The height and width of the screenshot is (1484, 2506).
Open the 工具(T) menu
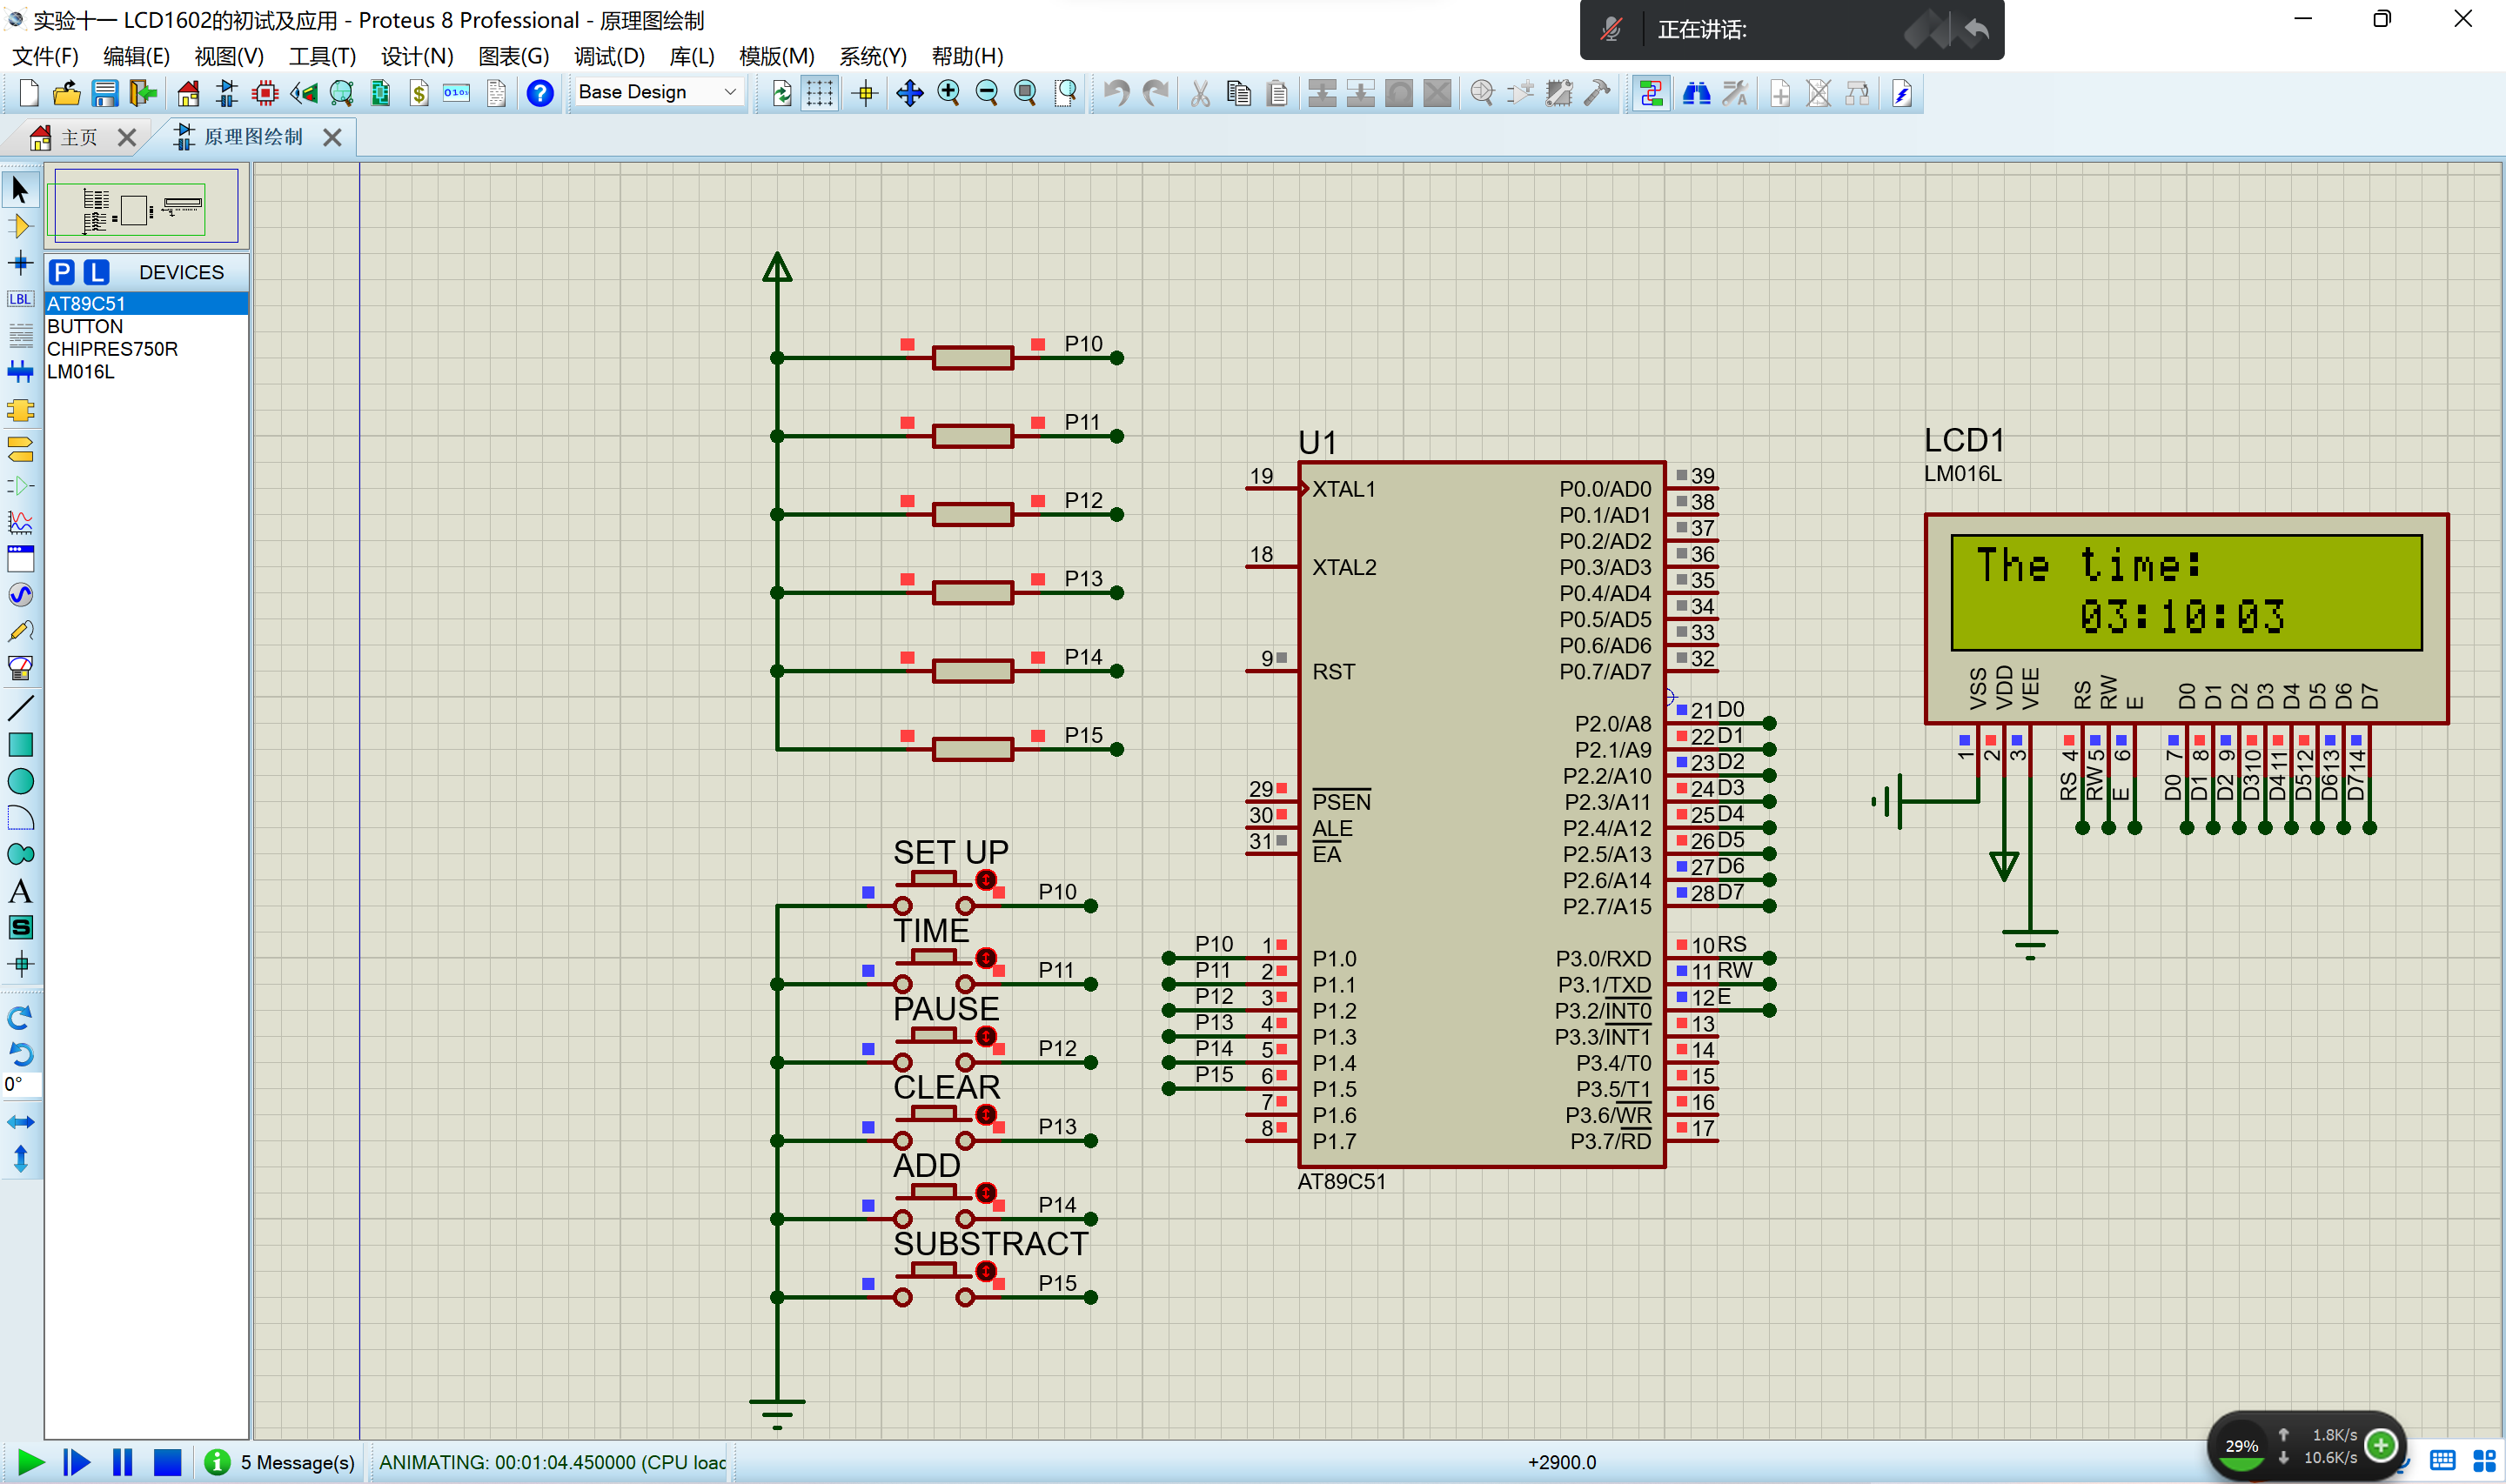pyautogui.click(x=322, y=56)
